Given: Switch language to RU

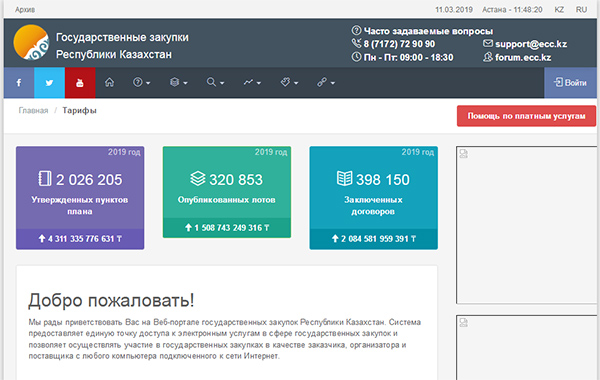Looking at the screenshot, I should tap(581, 10).
